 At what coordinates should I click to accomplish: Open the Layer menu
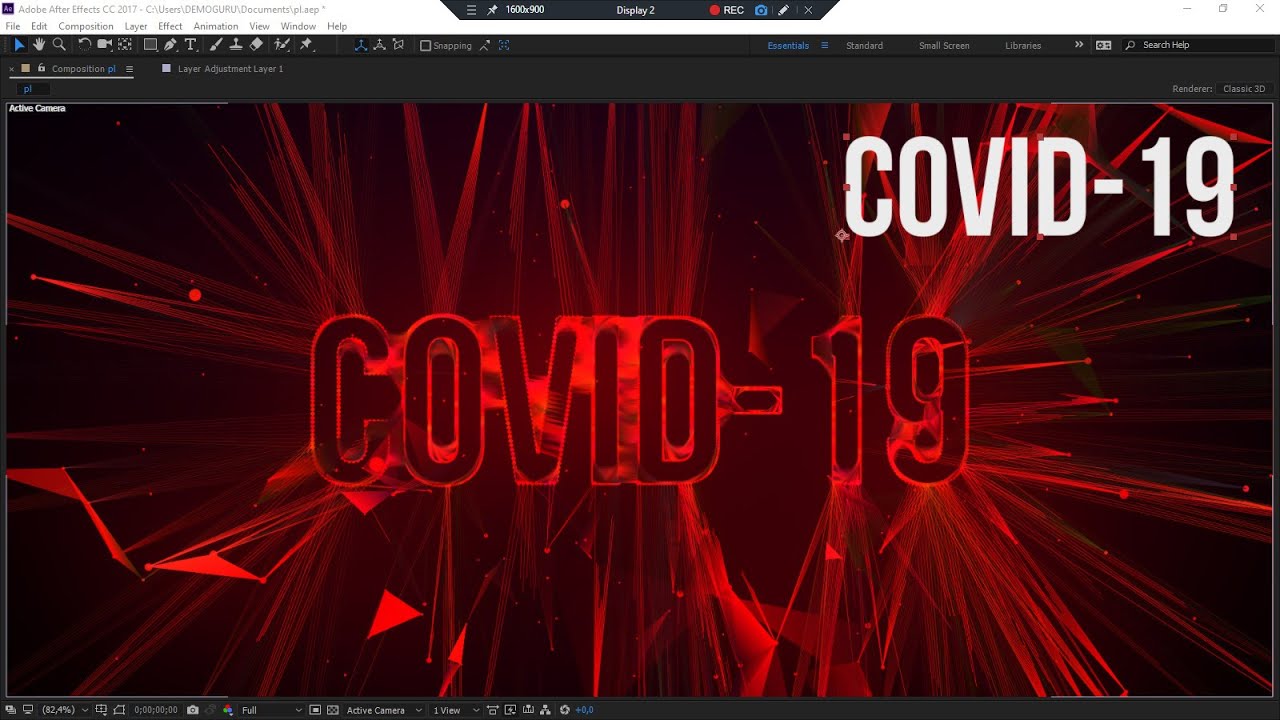pos(136,26)
